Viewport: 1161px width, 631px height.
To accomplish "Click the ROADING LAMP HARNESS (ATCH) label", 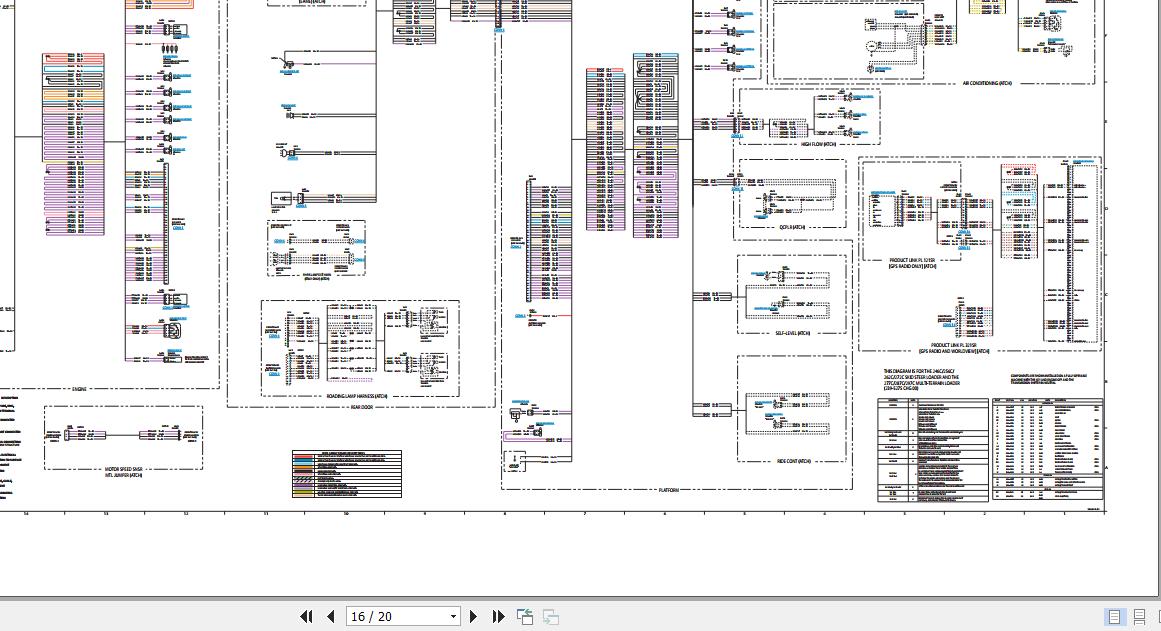I will (x=357, y=396).
